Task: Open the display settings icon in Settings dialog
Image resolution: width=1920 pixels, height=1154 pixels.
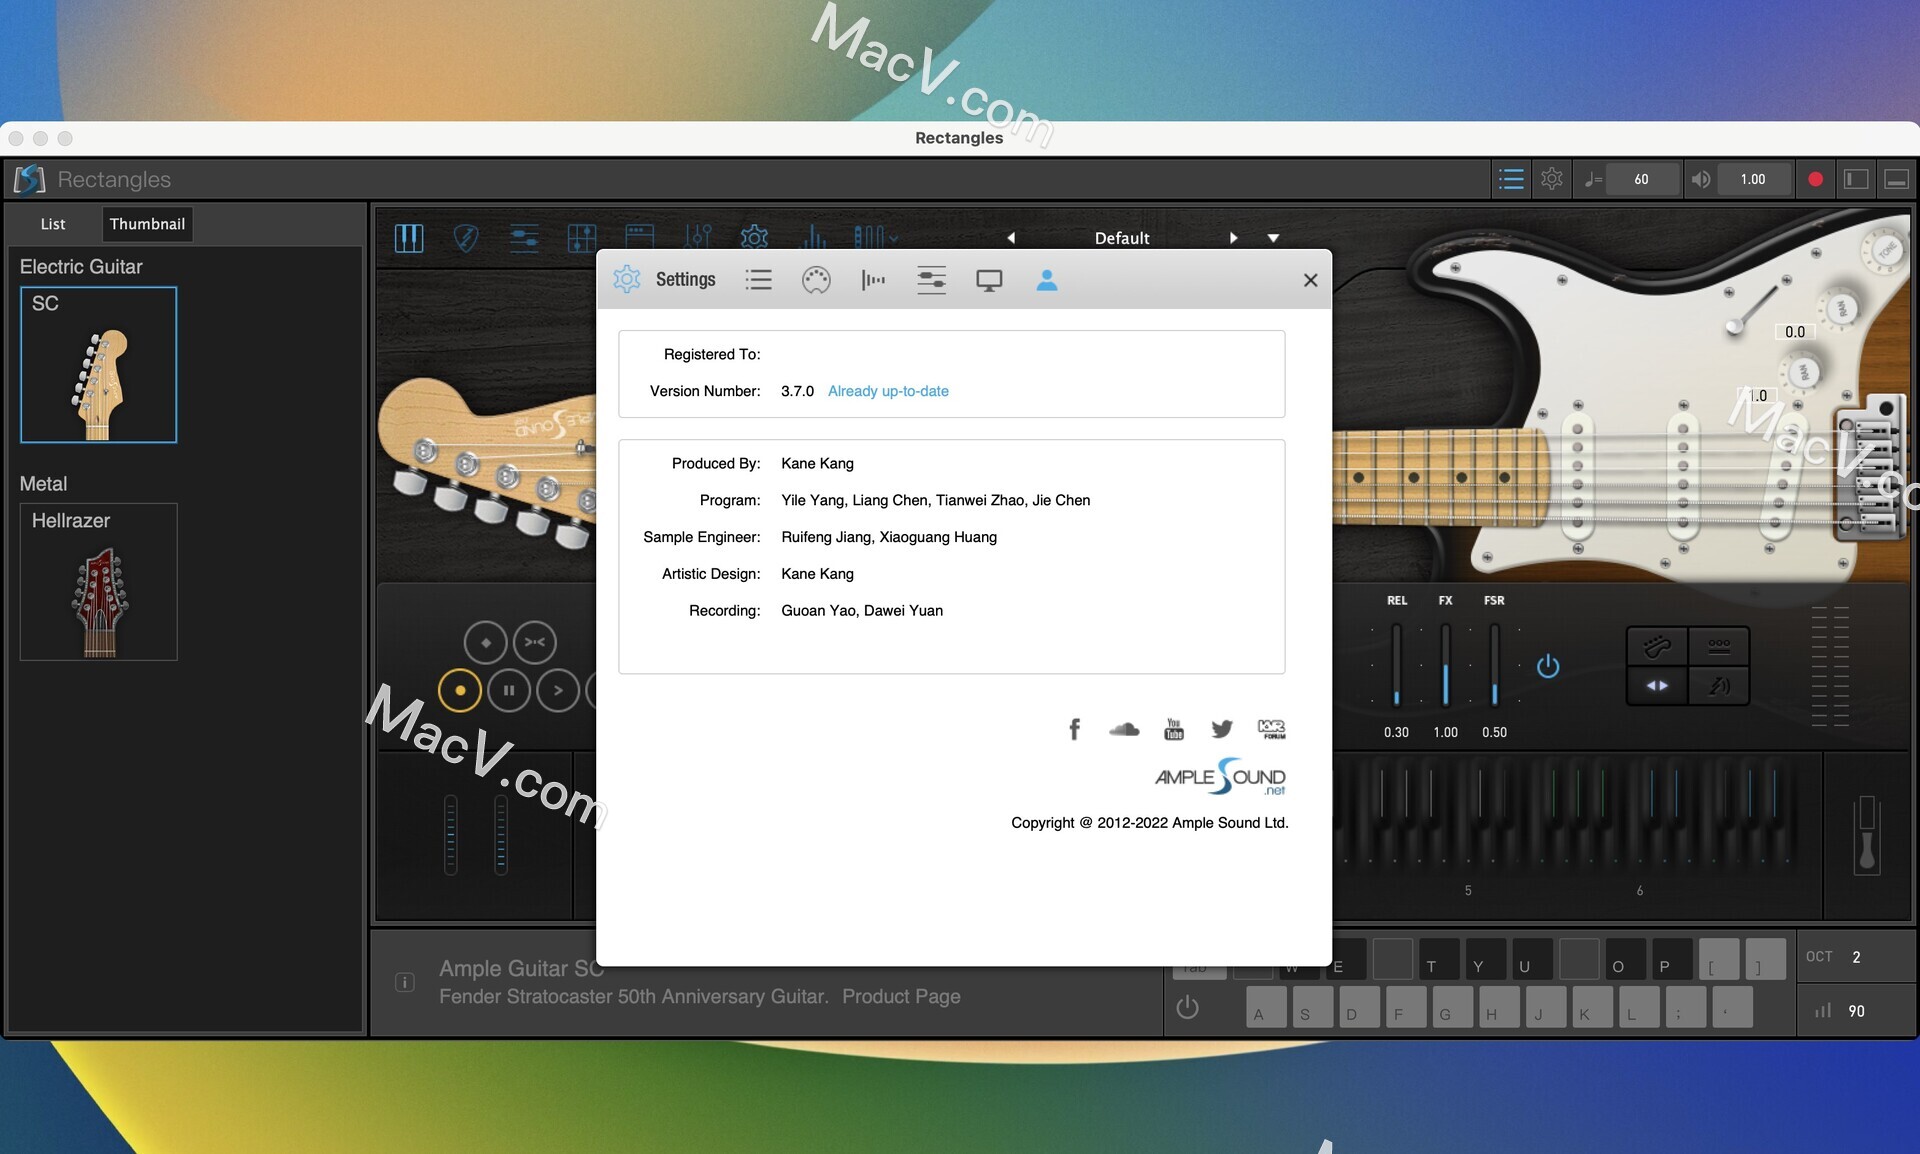Action: [x=989, y=280]
